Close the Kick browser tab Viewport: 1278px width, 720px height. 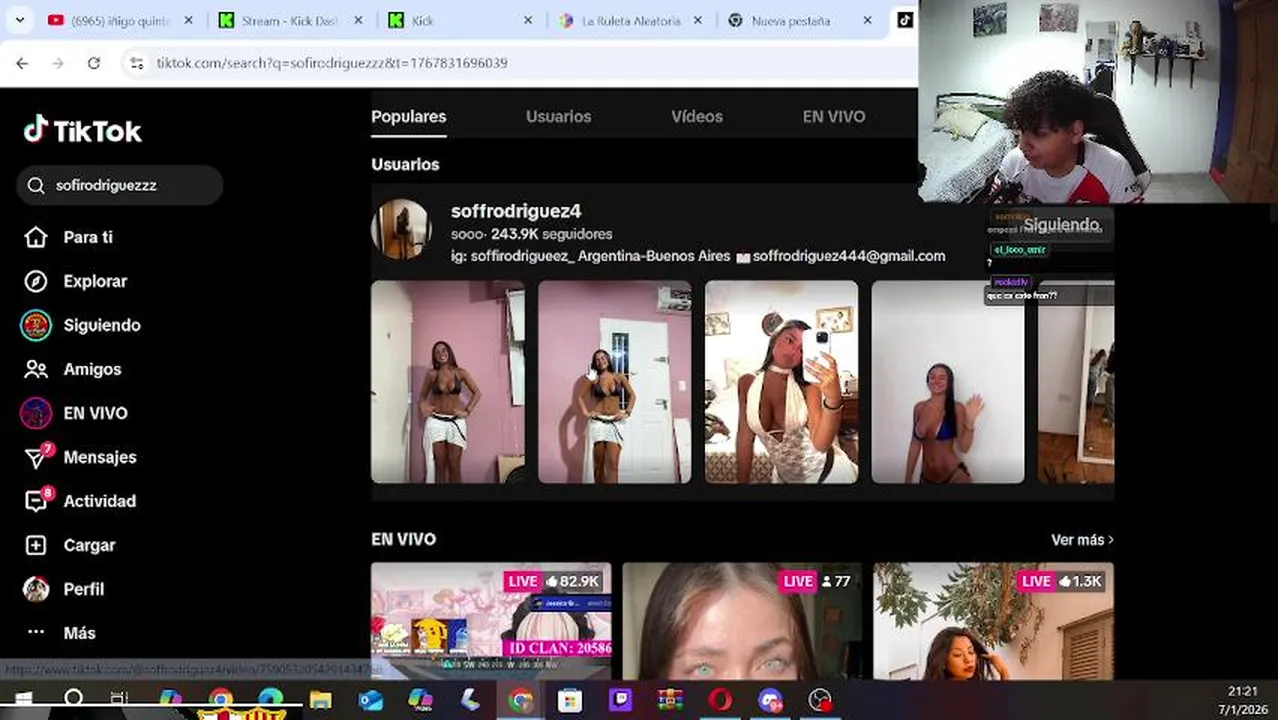click(x=528, y=20)
